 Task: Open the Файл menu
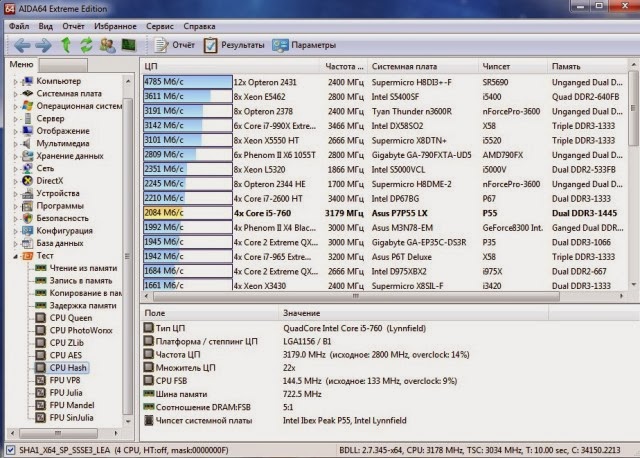click(19, 26)
